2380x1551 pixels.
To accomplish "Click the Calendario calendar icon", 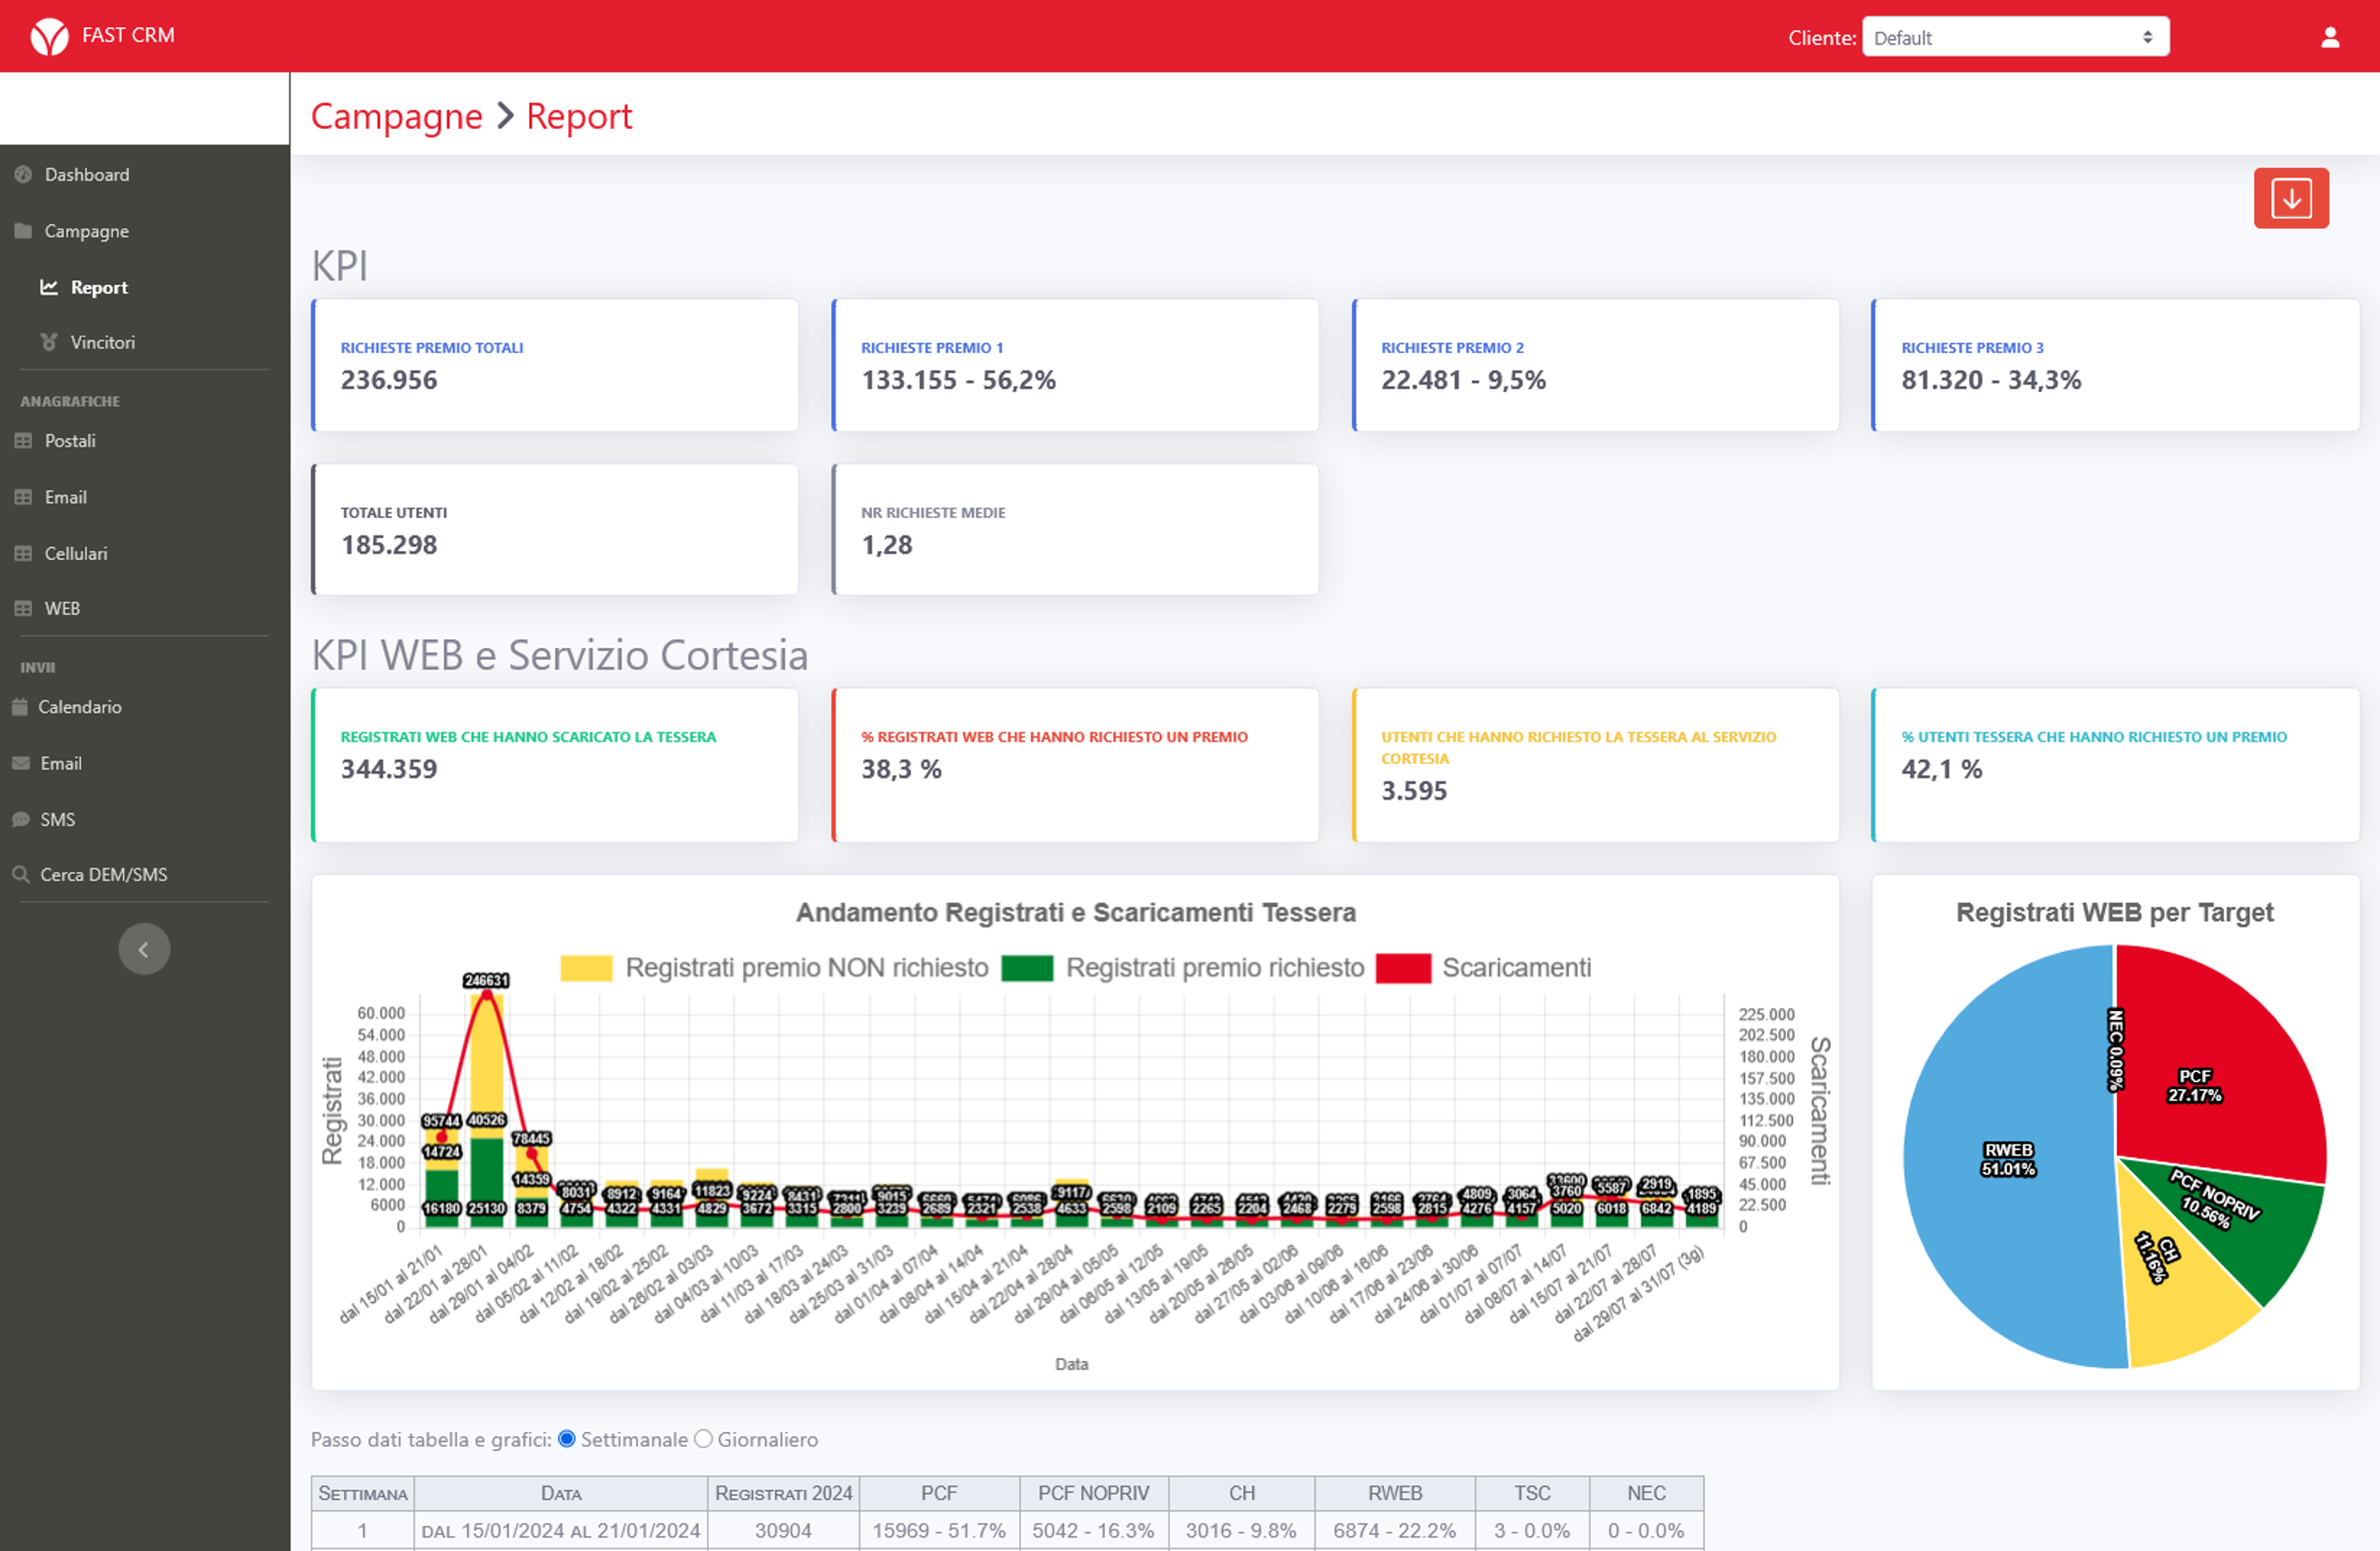I will pyautogui.click(x=20, y=707).
